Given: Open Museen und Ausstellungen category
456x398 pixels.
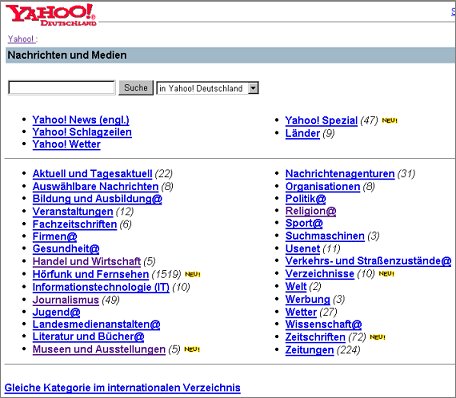Looking at the screenshot, I should click(99, 349).
